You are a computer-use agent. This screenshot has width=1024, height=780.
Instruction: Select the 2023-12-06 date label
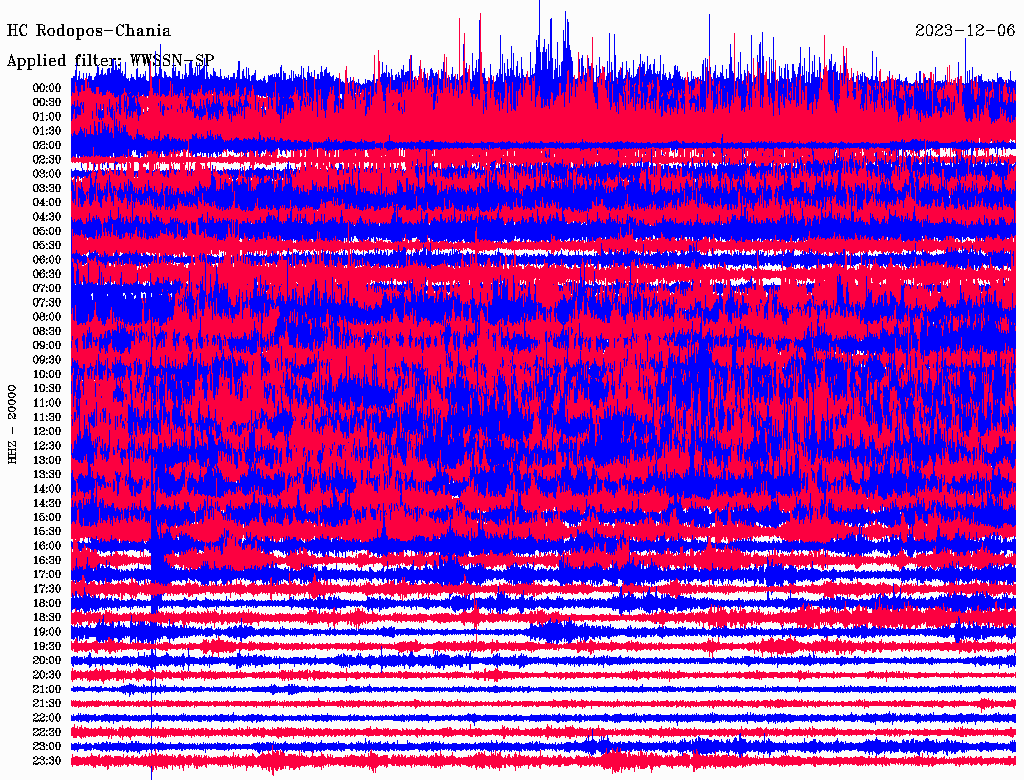pyautogui.click(x=965, y=31)
